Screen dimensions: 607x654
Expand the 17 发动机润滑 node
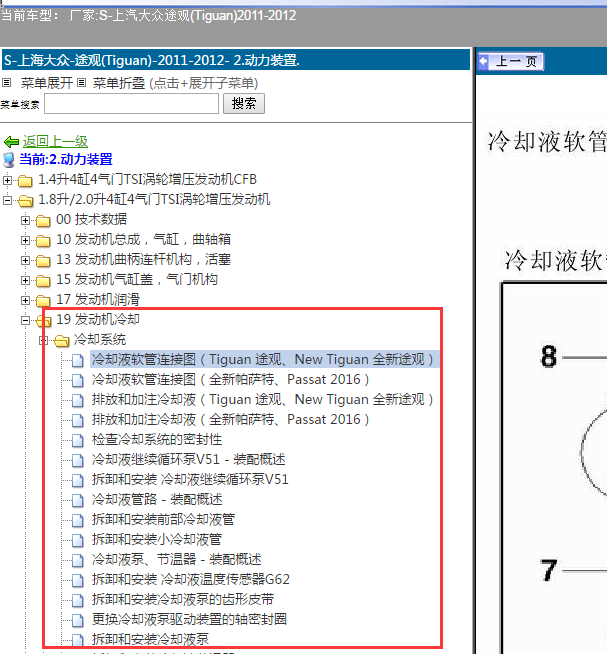click(x=25, y=300)
